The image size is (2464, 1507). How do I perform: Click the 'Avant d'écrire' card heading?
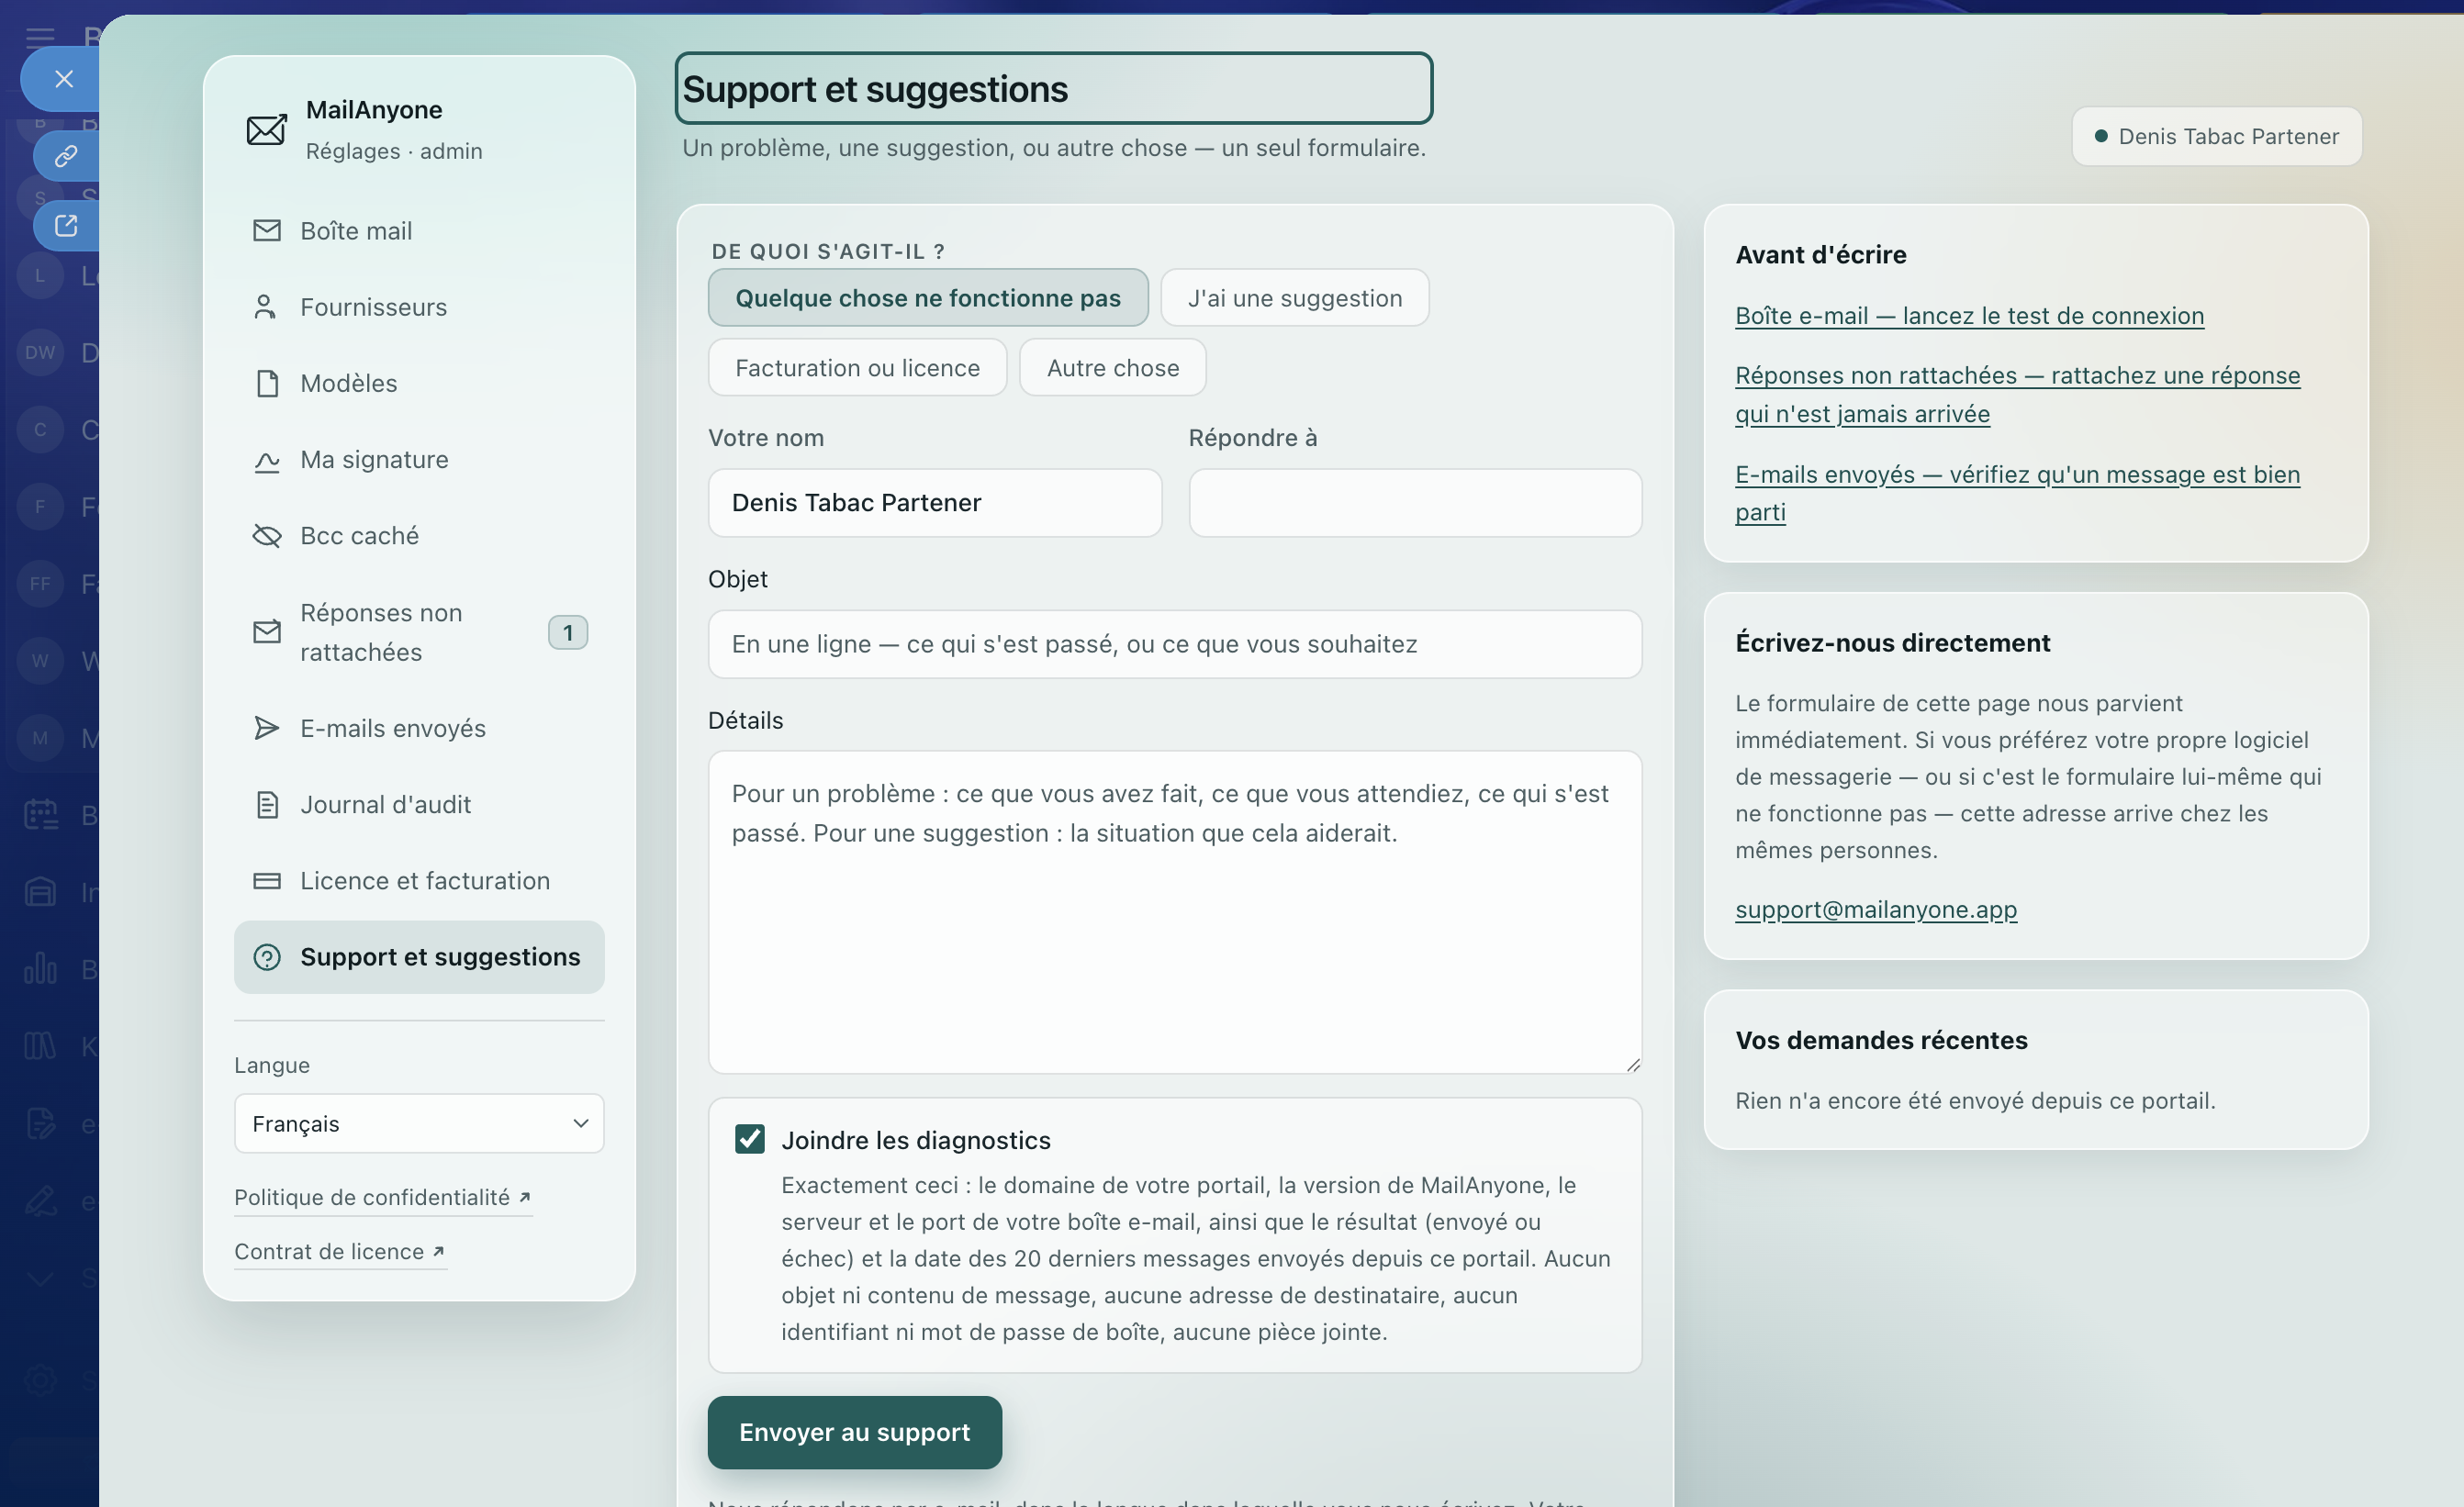(1821, 255)
